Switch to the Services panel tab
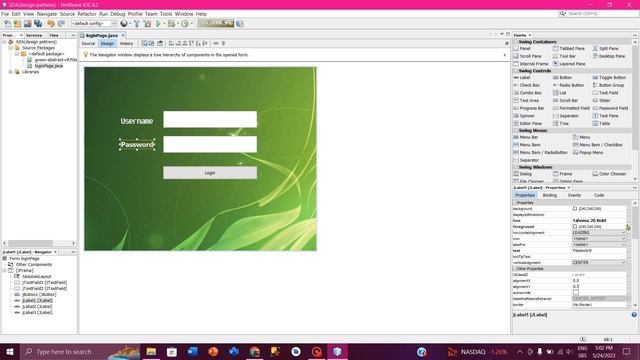 (34, 36)
